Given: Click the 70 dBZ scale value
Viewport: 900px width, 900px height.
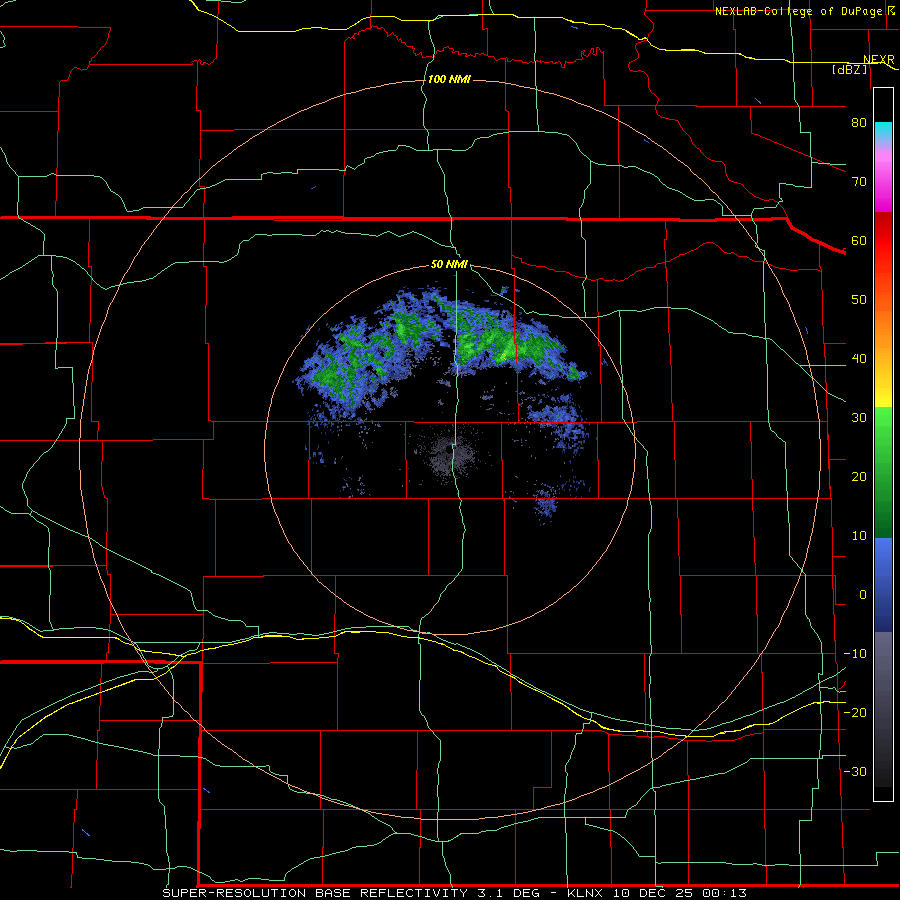Looking at the screenshot, I should click(x=859, y=181).
